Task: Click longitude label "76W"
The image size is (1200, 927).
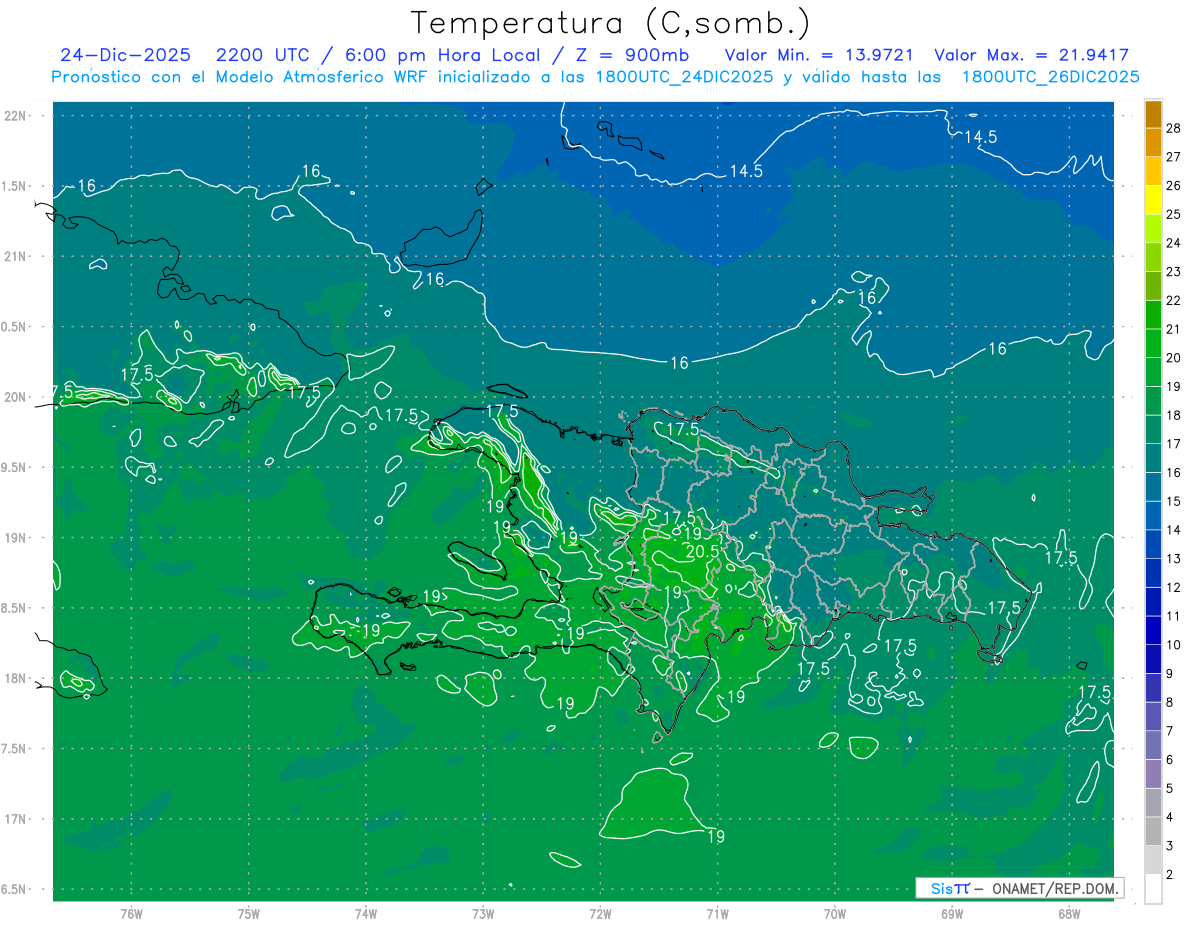Action: [x=131, y=914]
